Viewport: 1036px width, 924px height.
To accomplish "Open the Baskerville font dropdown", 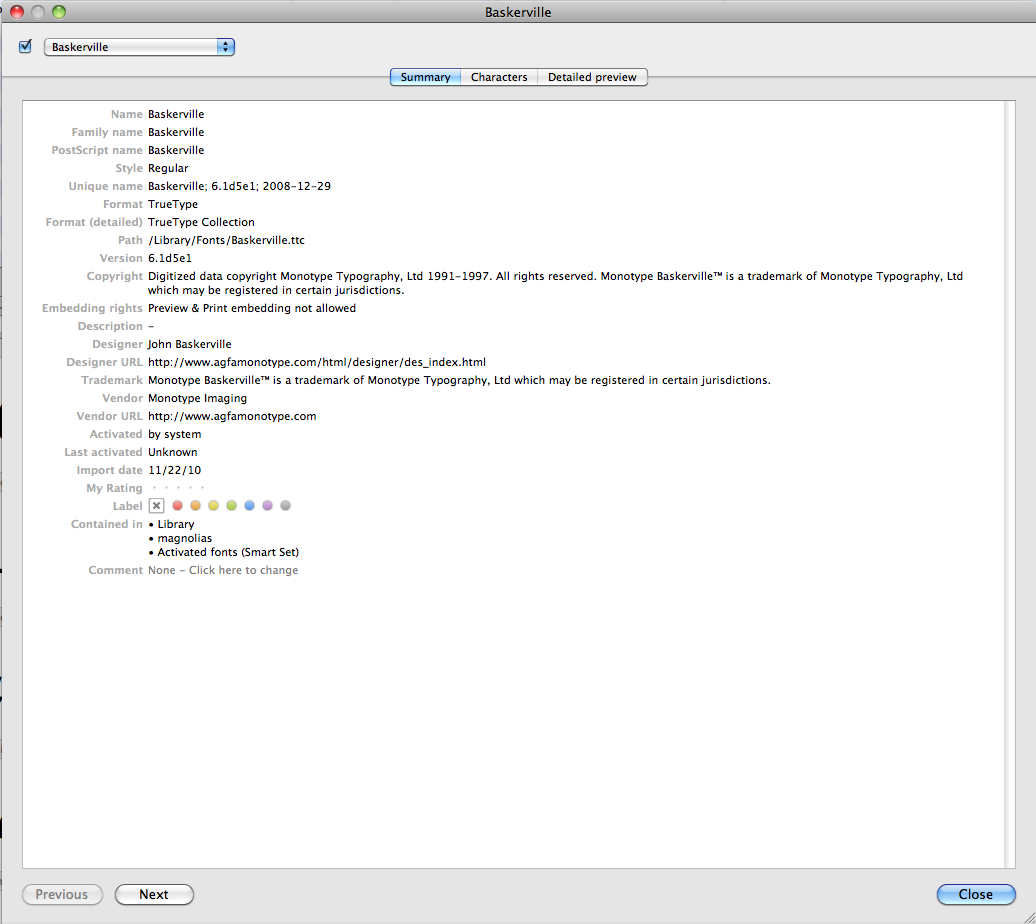I will click(139, 47).
